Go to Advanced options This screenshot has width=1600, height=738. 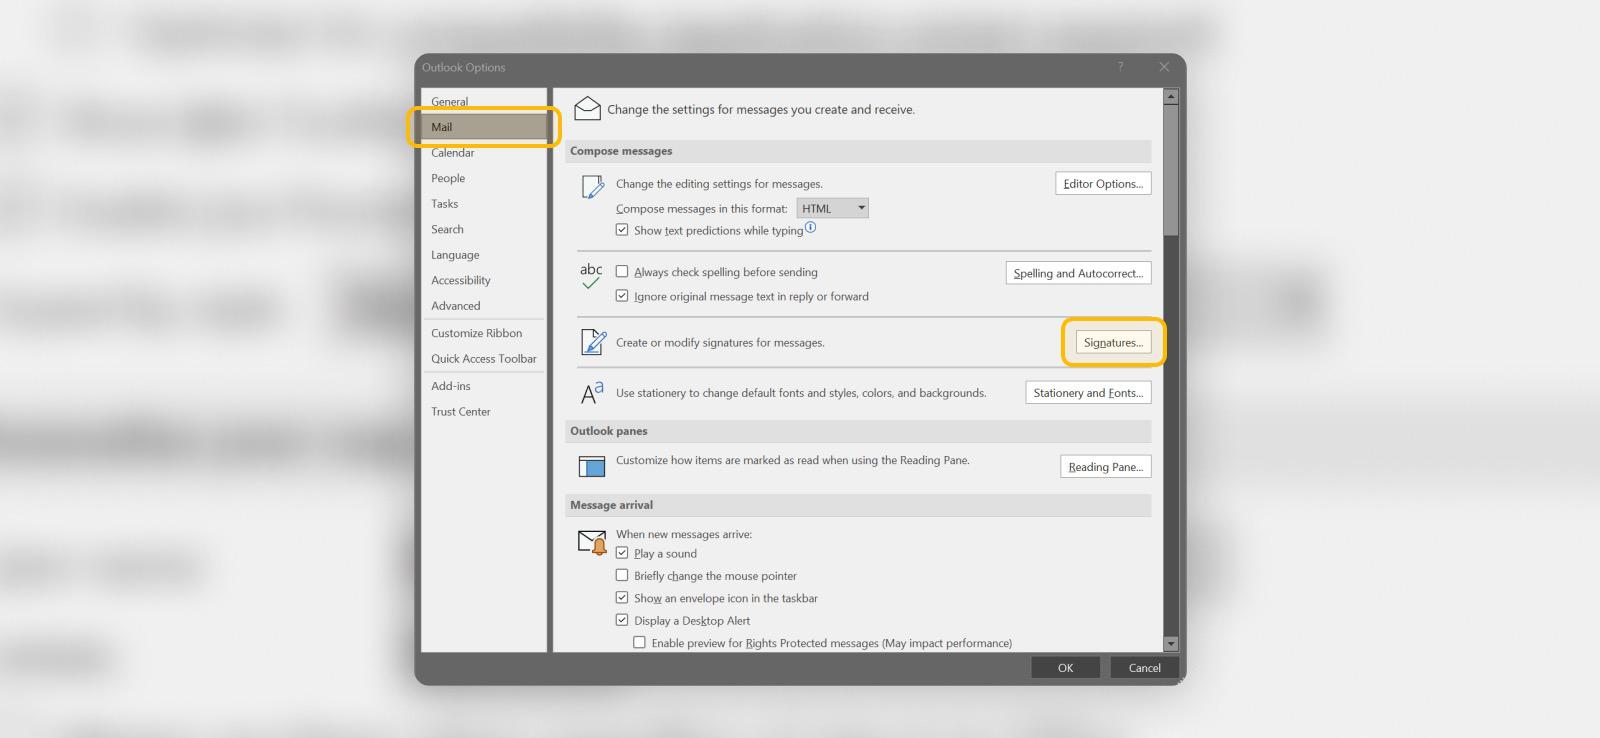[x=484, y=306]
